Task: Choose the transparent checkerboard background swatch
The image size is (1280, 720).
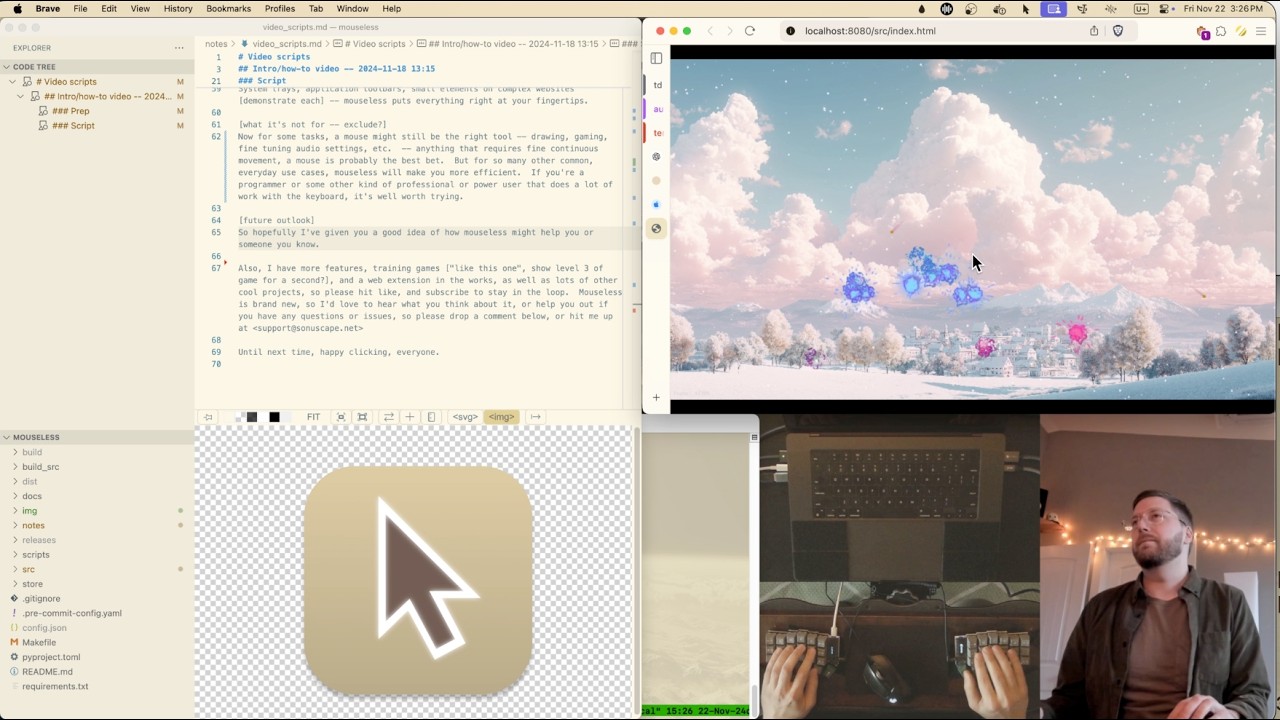Action: [240, 417]
